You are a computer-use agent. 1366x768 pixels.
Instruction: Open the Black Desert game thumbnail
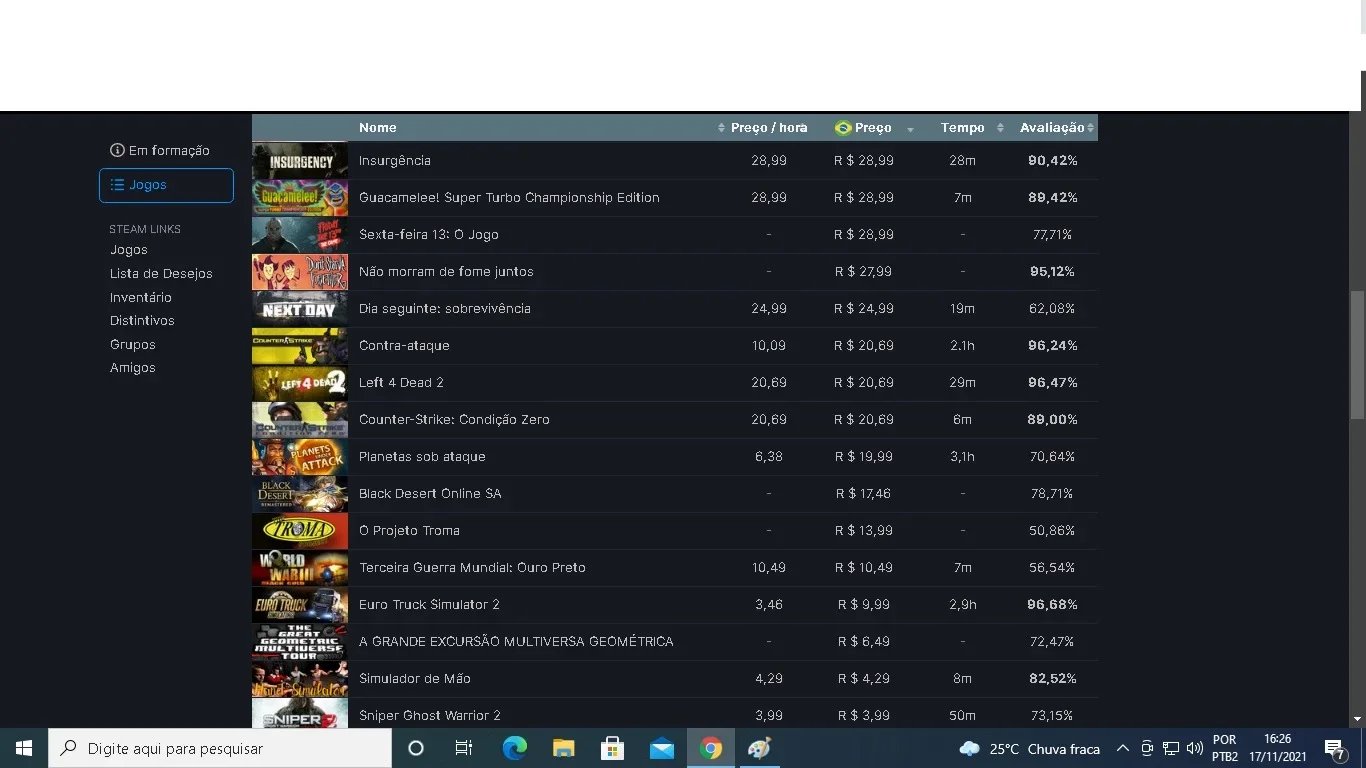[300, 493]
